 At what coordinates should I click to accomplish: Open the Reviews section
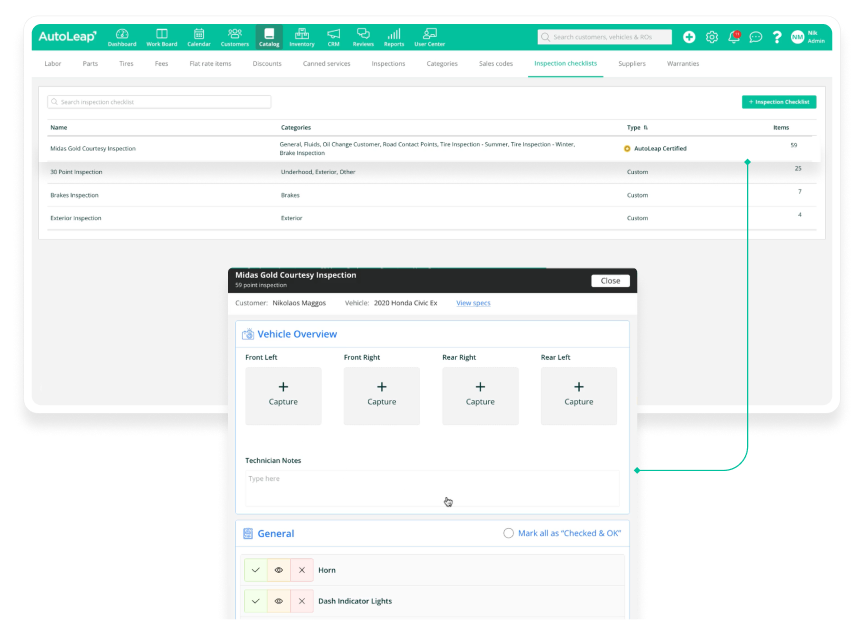click(363, 37)
